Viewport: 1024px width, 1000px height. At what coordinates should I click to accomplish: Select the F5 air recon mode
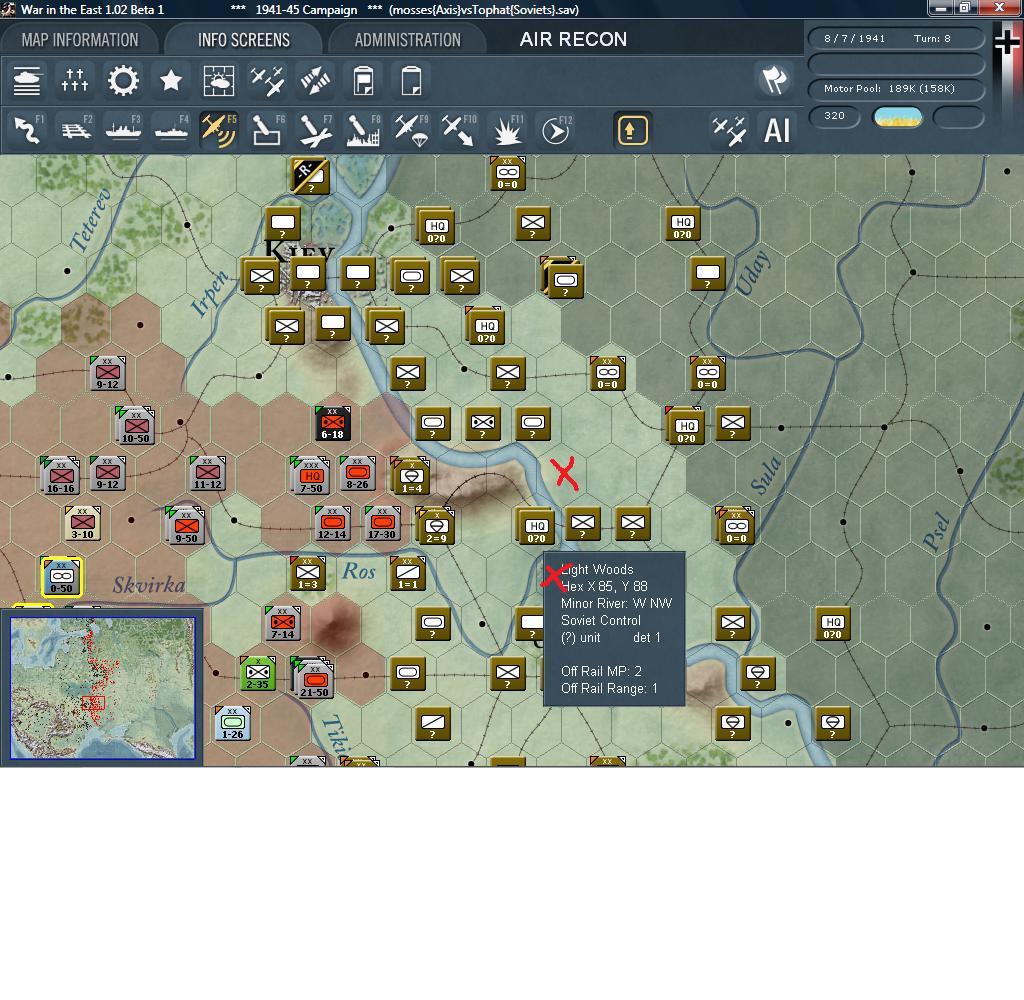219,130
